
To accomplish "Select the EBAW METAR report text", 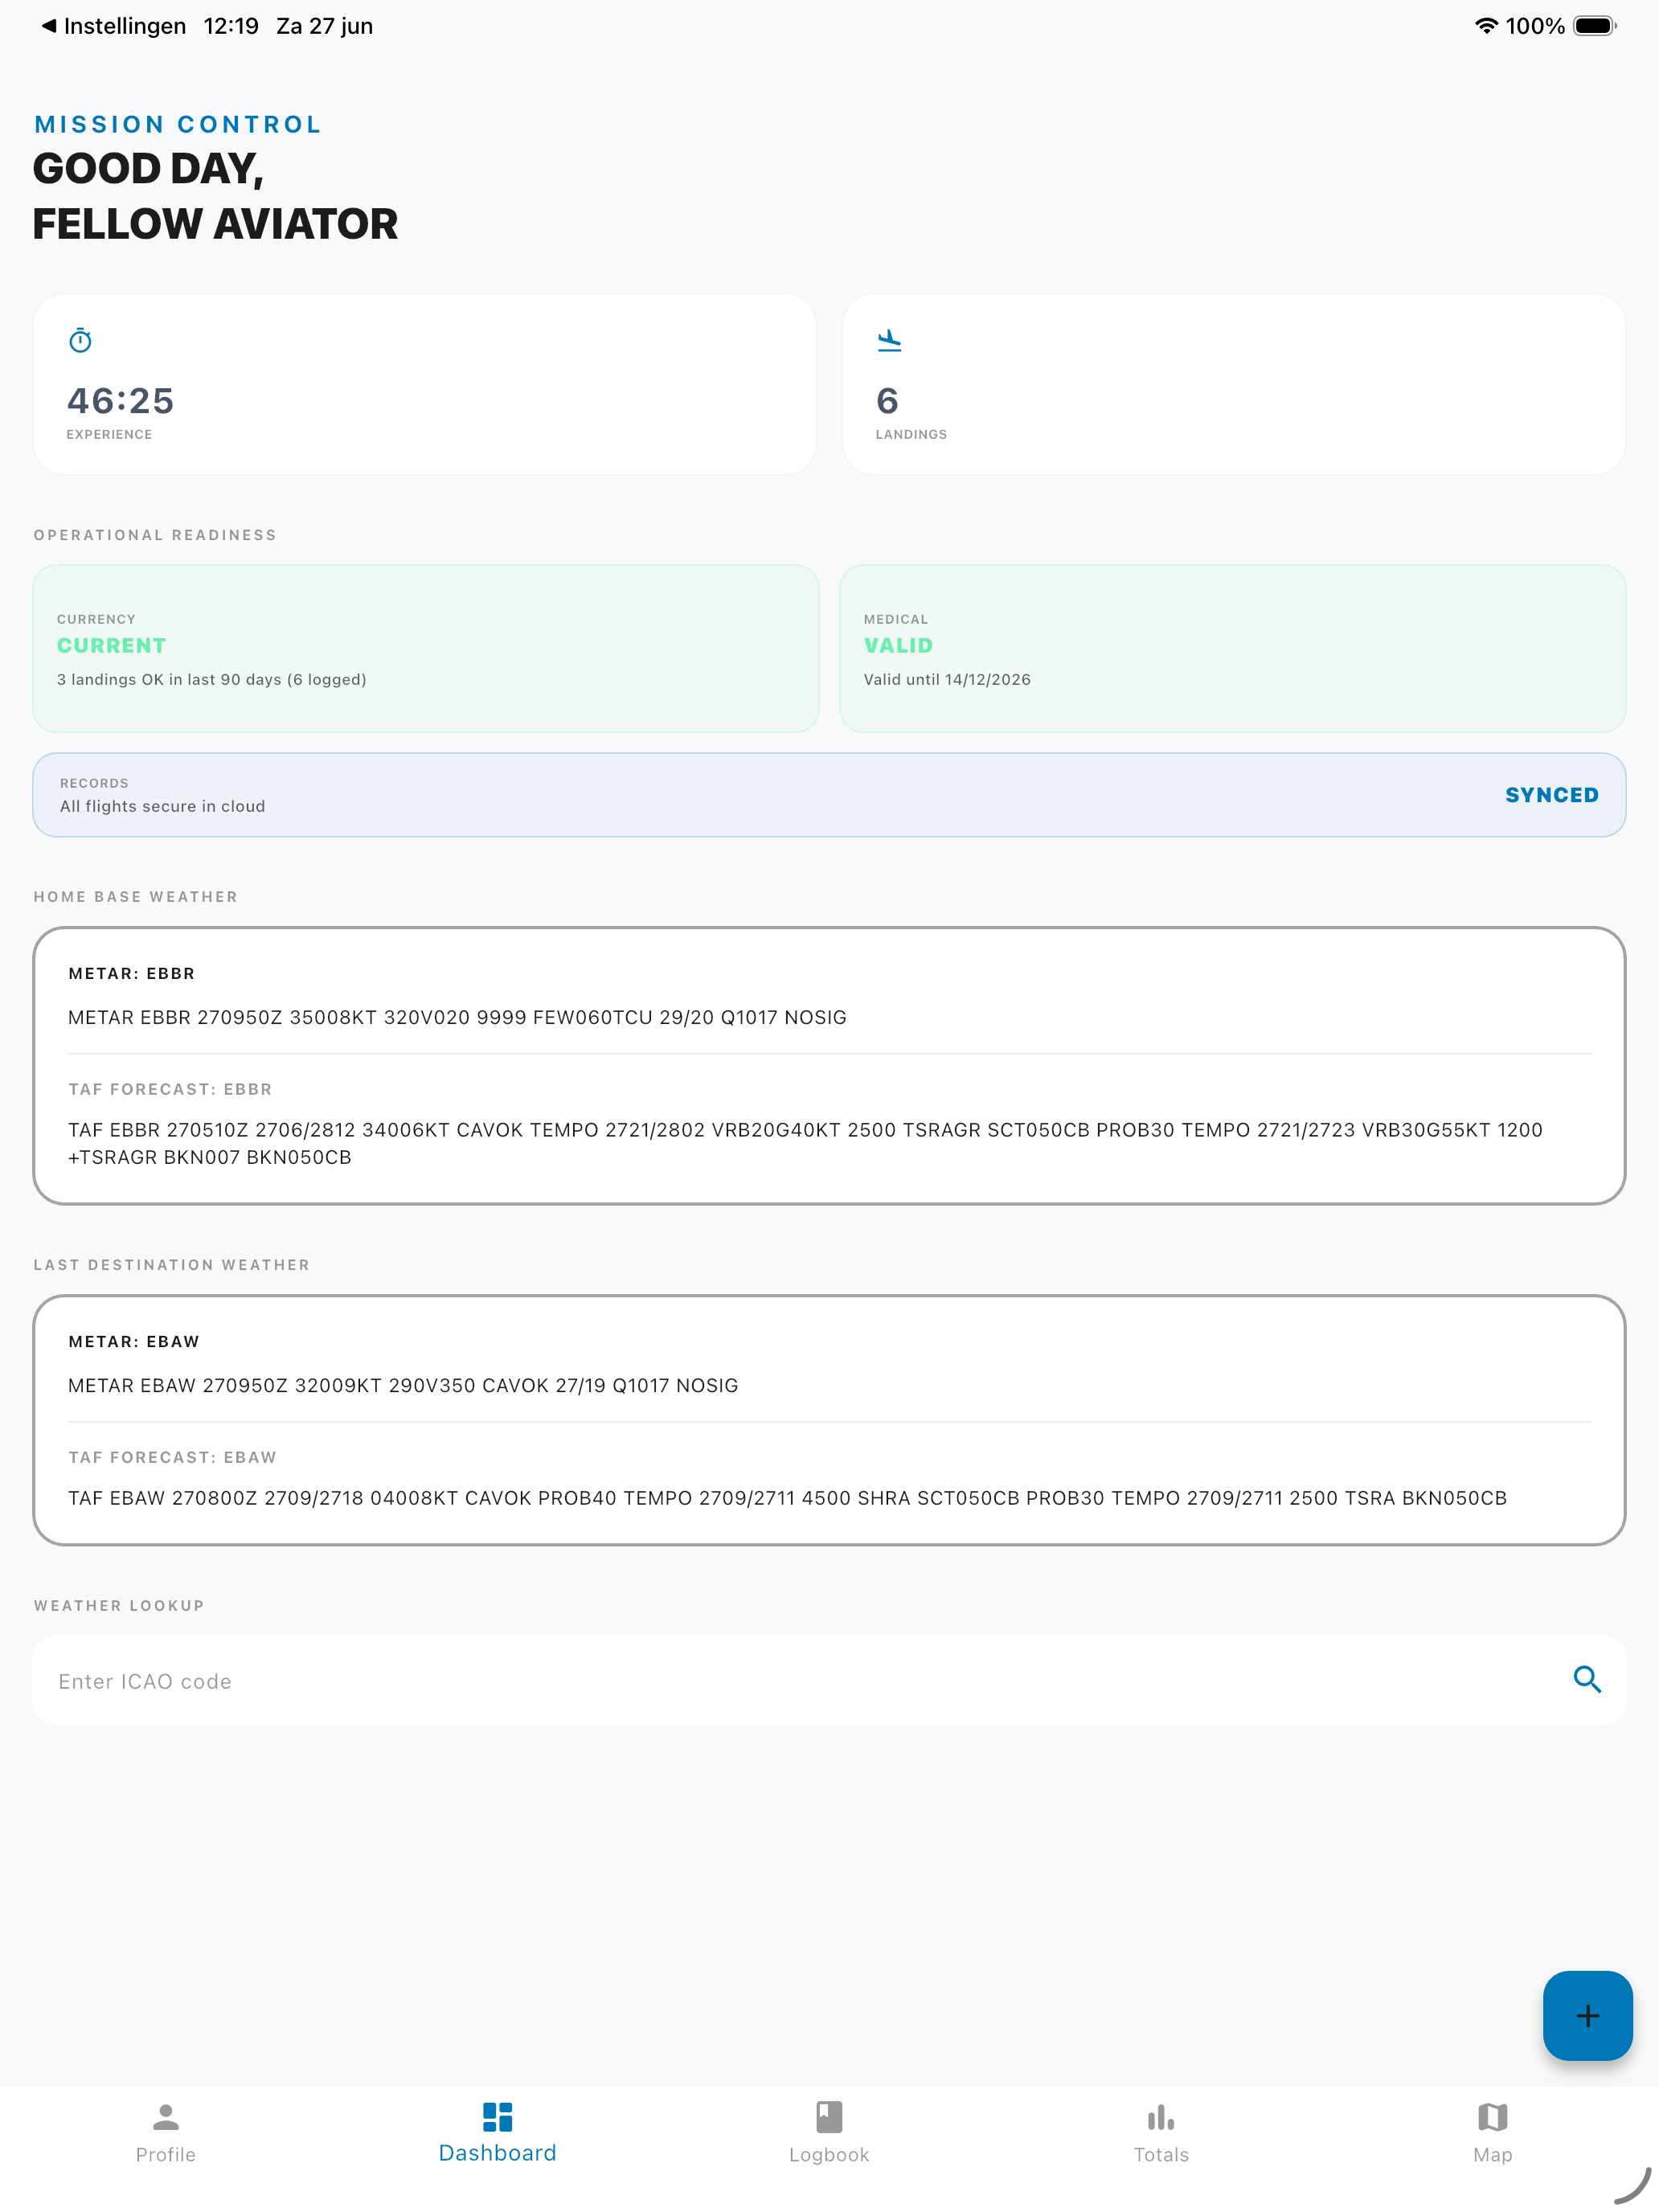I will pos(403,1385).
